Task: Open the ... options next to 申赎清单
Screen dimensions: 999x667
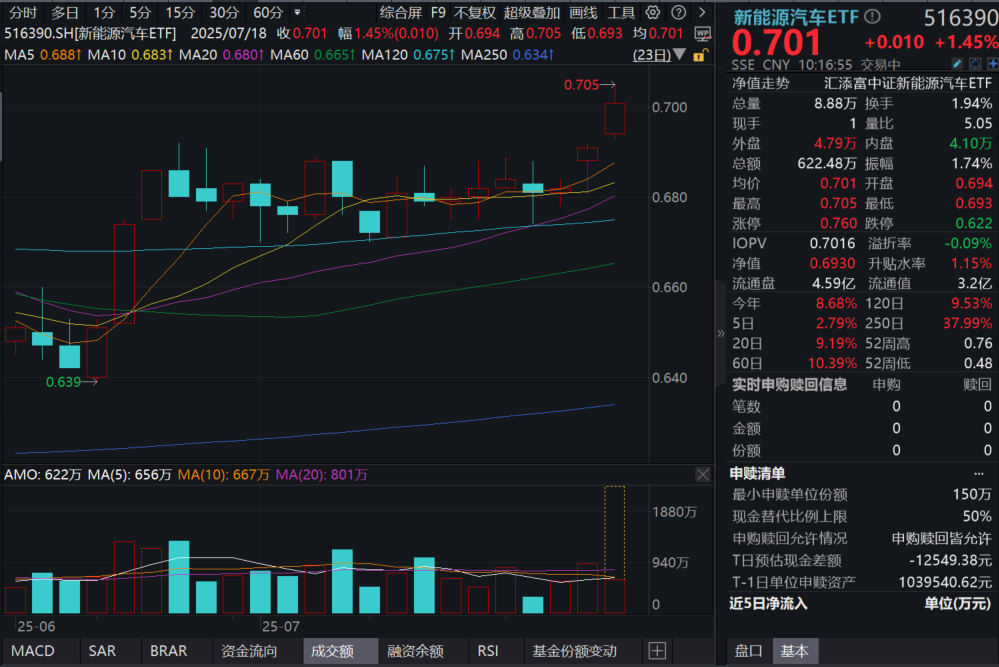Action: [981, 472]
